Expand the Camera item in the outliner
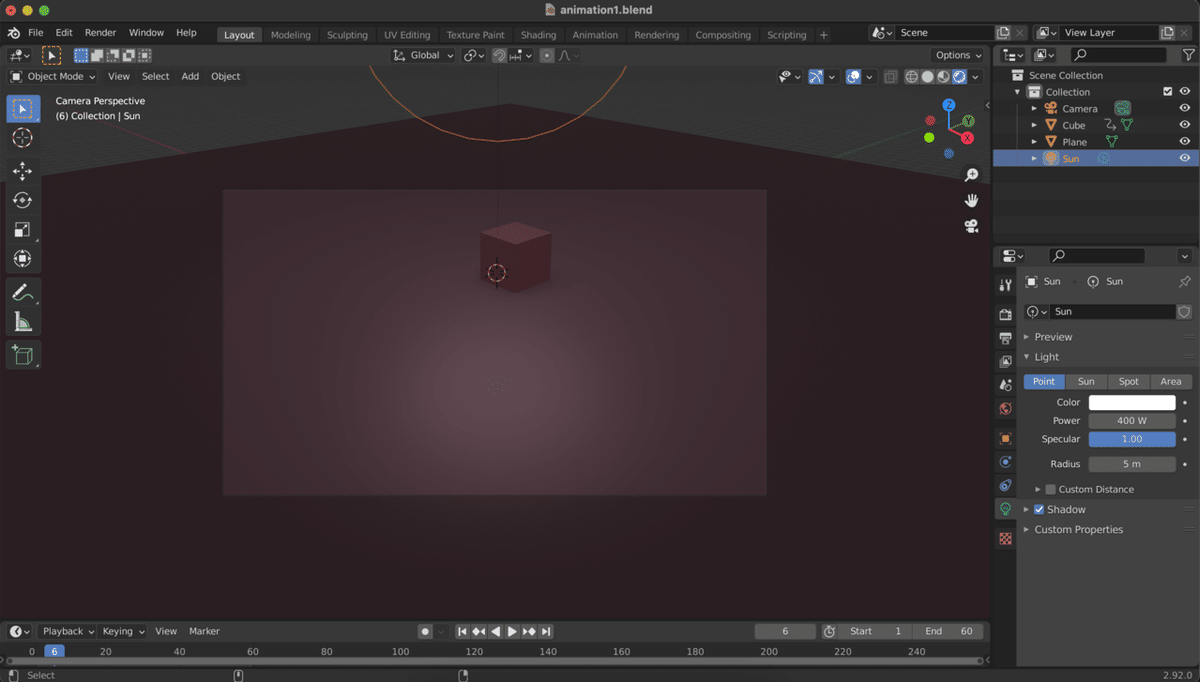 click(x=1034, y=108)
